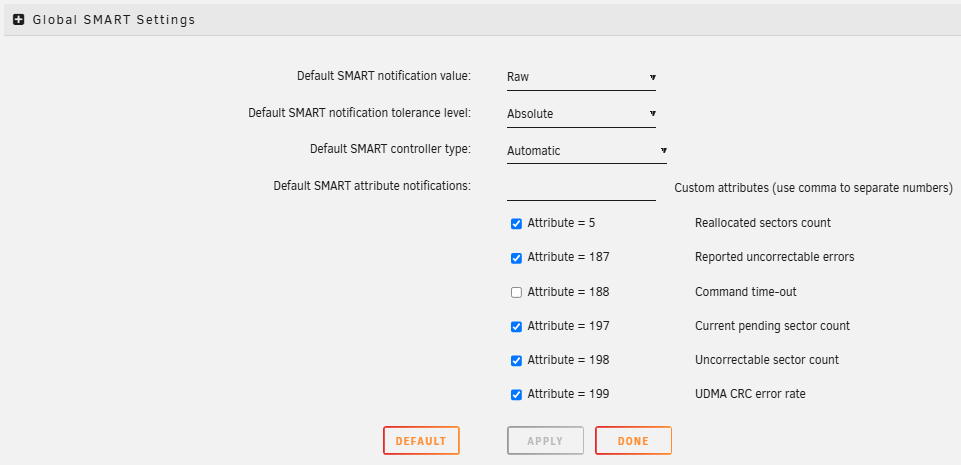Open the Default SMART notification value dropdown
Viewport: 961px width, 465px height.
click(581, 77)
